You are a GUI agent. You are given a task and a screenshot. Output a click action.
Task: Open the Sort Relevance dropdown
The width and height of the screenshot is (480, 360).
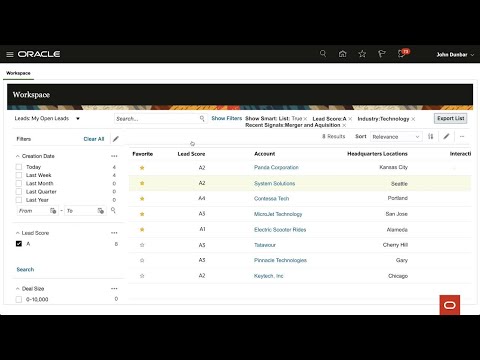(396, 137)
